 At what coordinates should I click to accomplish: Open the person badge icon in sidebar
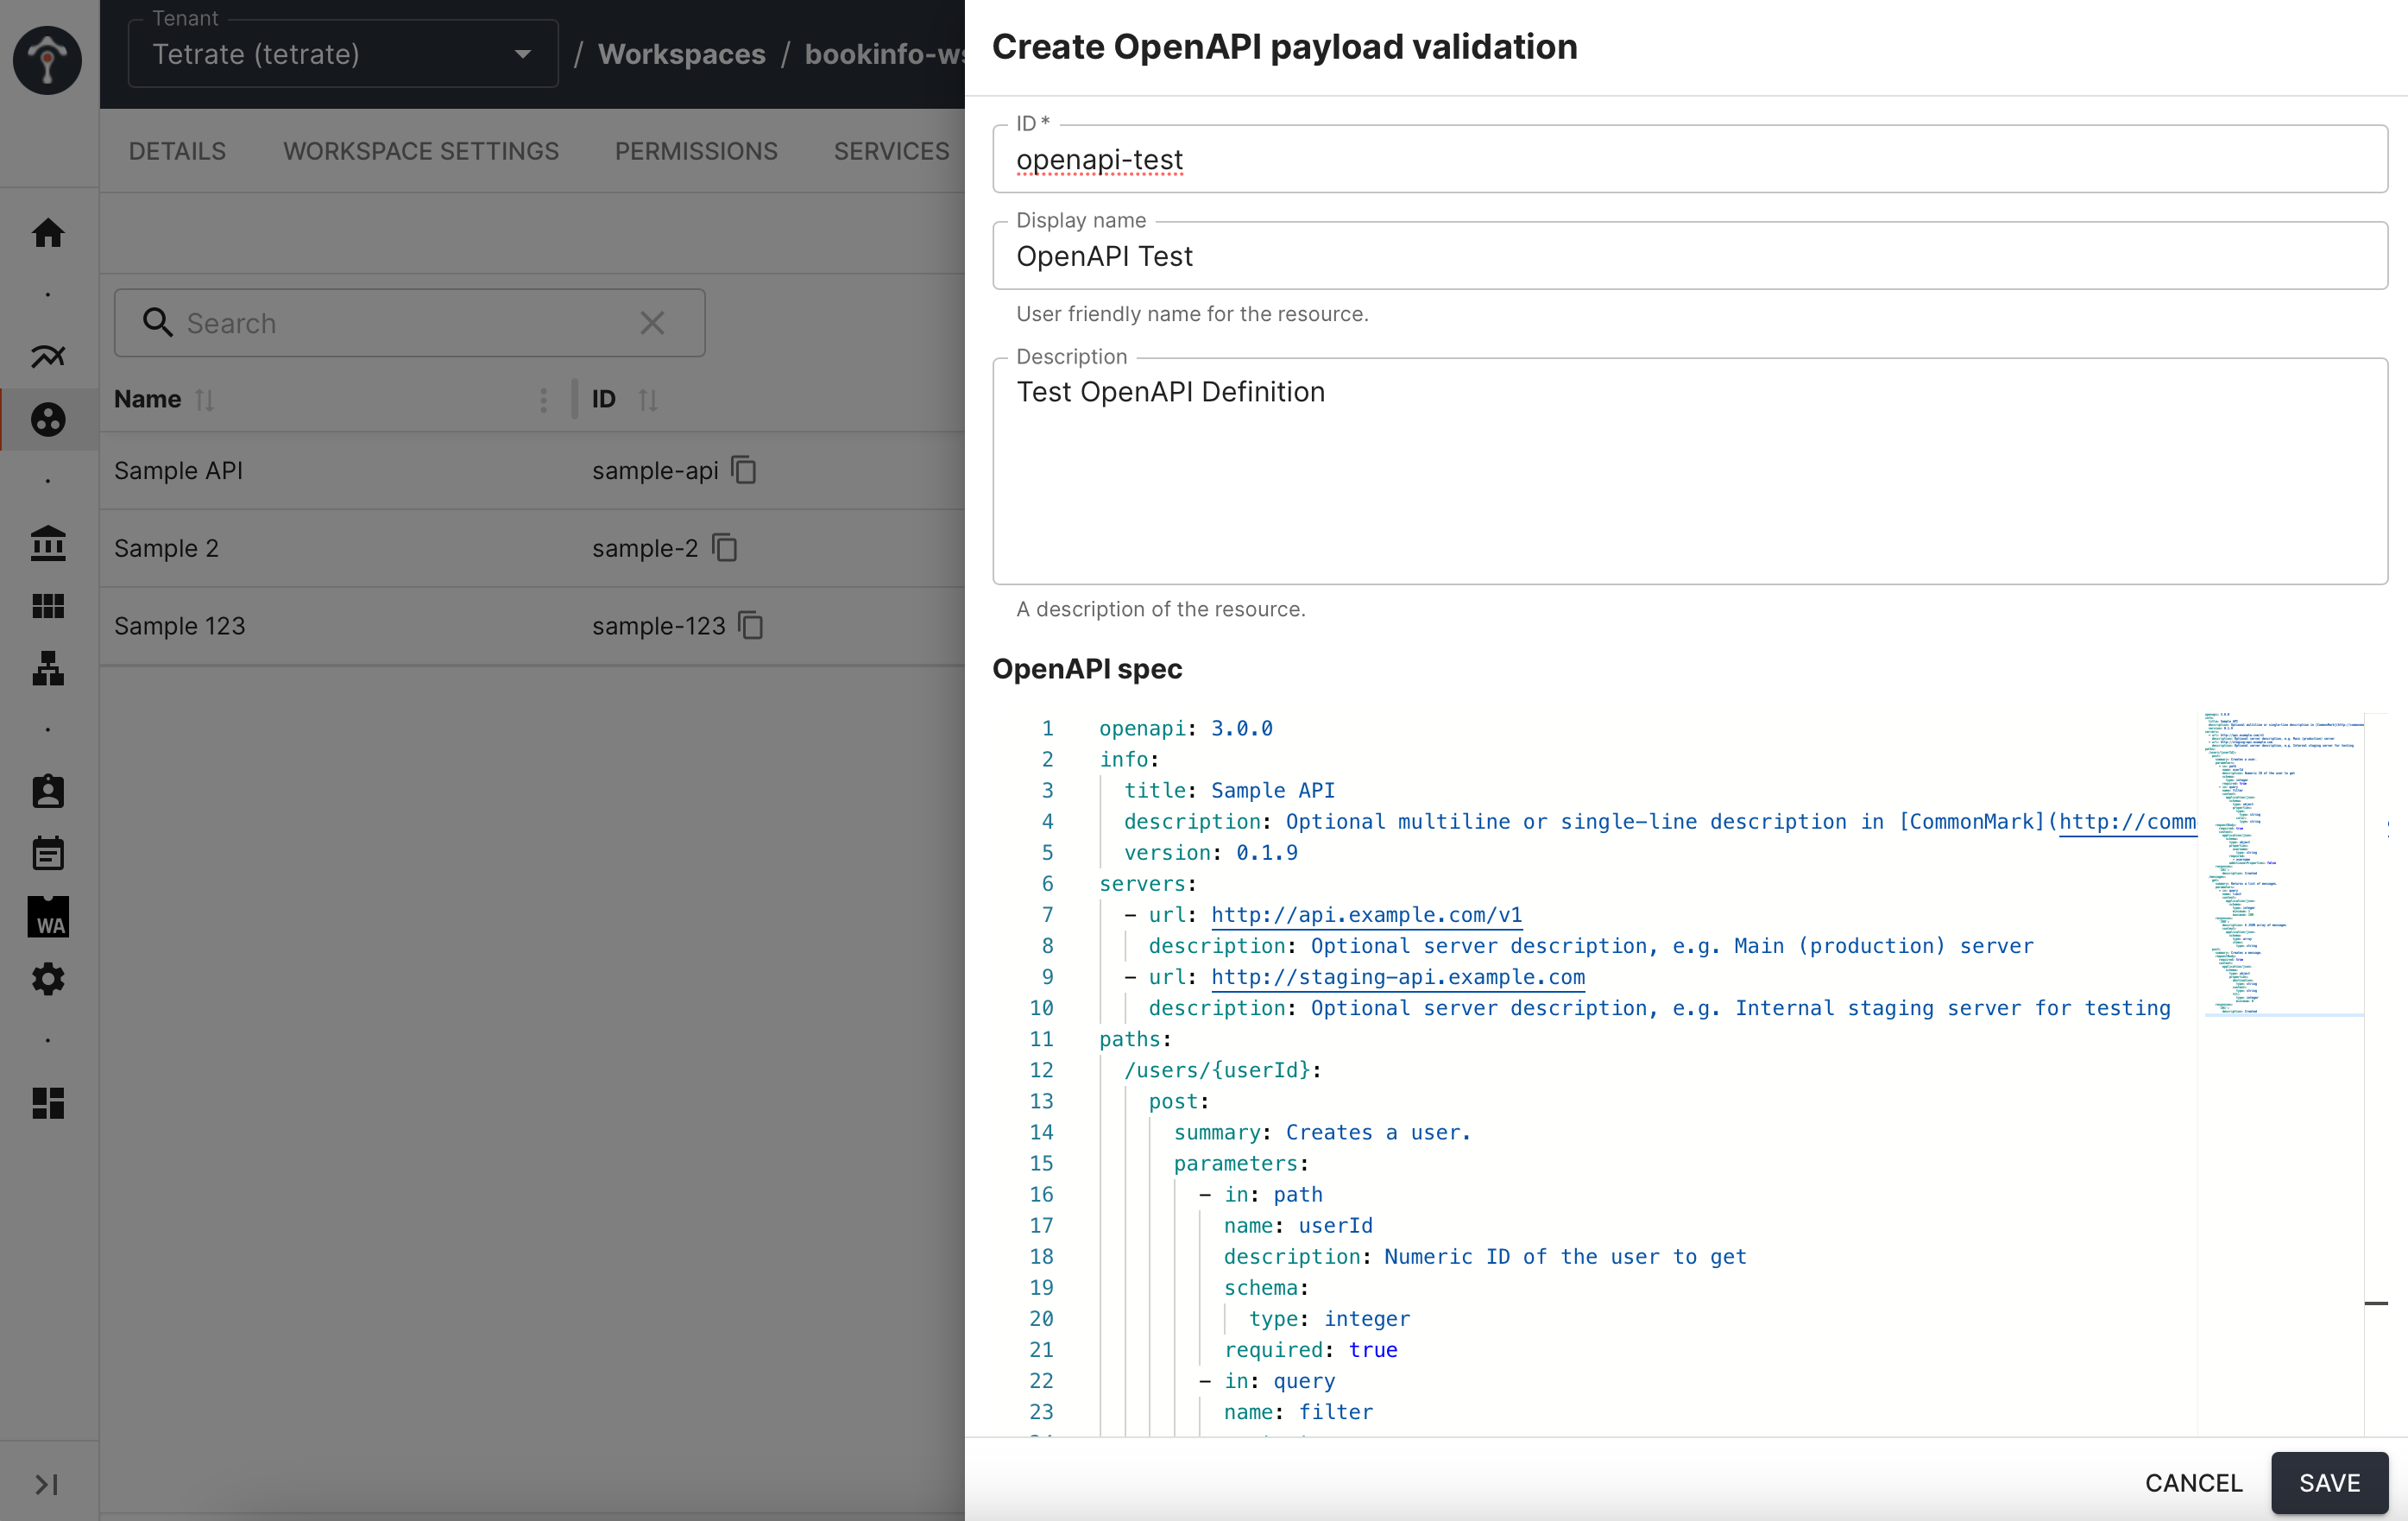(48, 792)
